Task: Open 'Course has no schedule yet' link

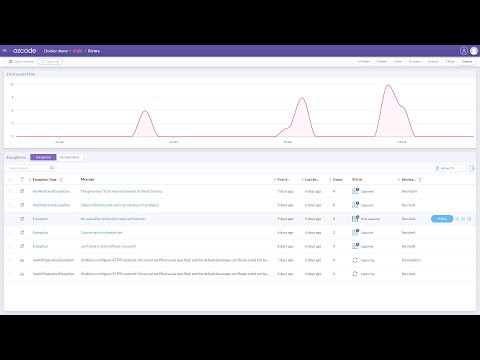Action: [101, 232]
